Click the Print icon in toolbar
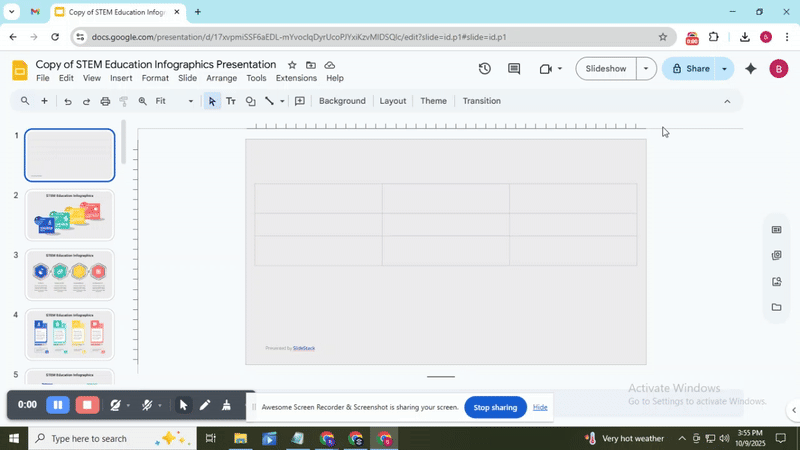800x450 pixels. 105,101
